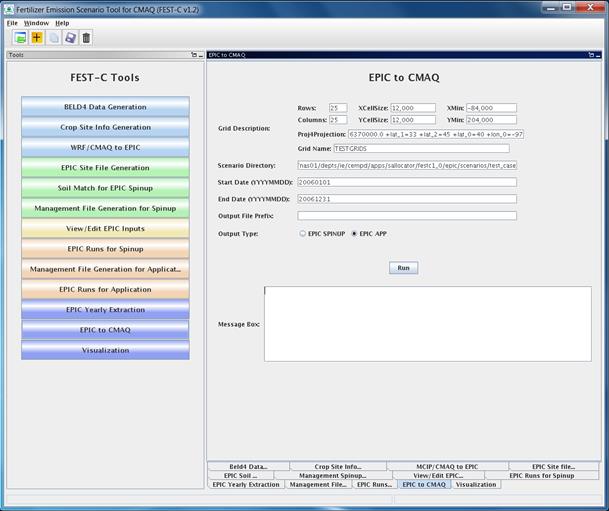The height and width of the screenshot is (511, 609).
Task: Click the save scenario floppy disk icon
Action: coord(70,38)
